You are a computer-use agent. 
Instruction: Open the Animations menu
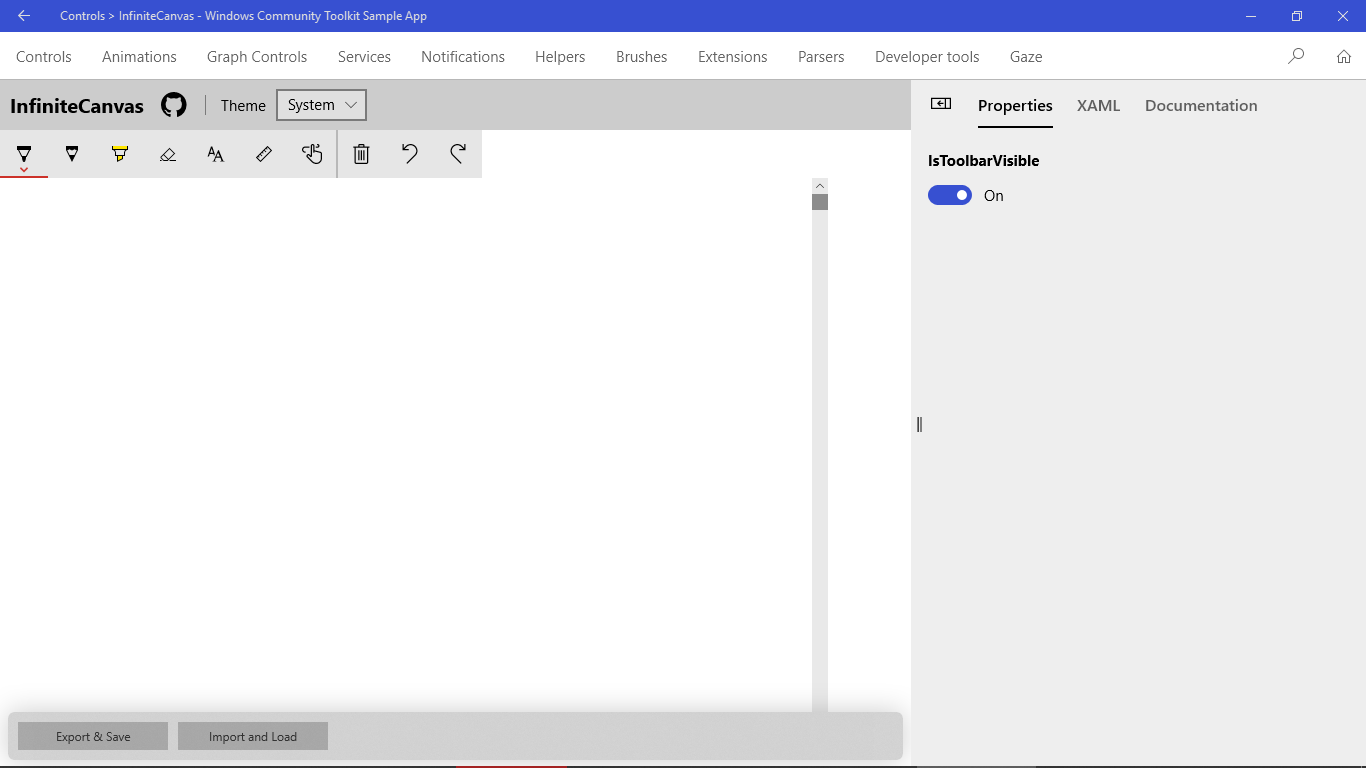coord(139,57)
